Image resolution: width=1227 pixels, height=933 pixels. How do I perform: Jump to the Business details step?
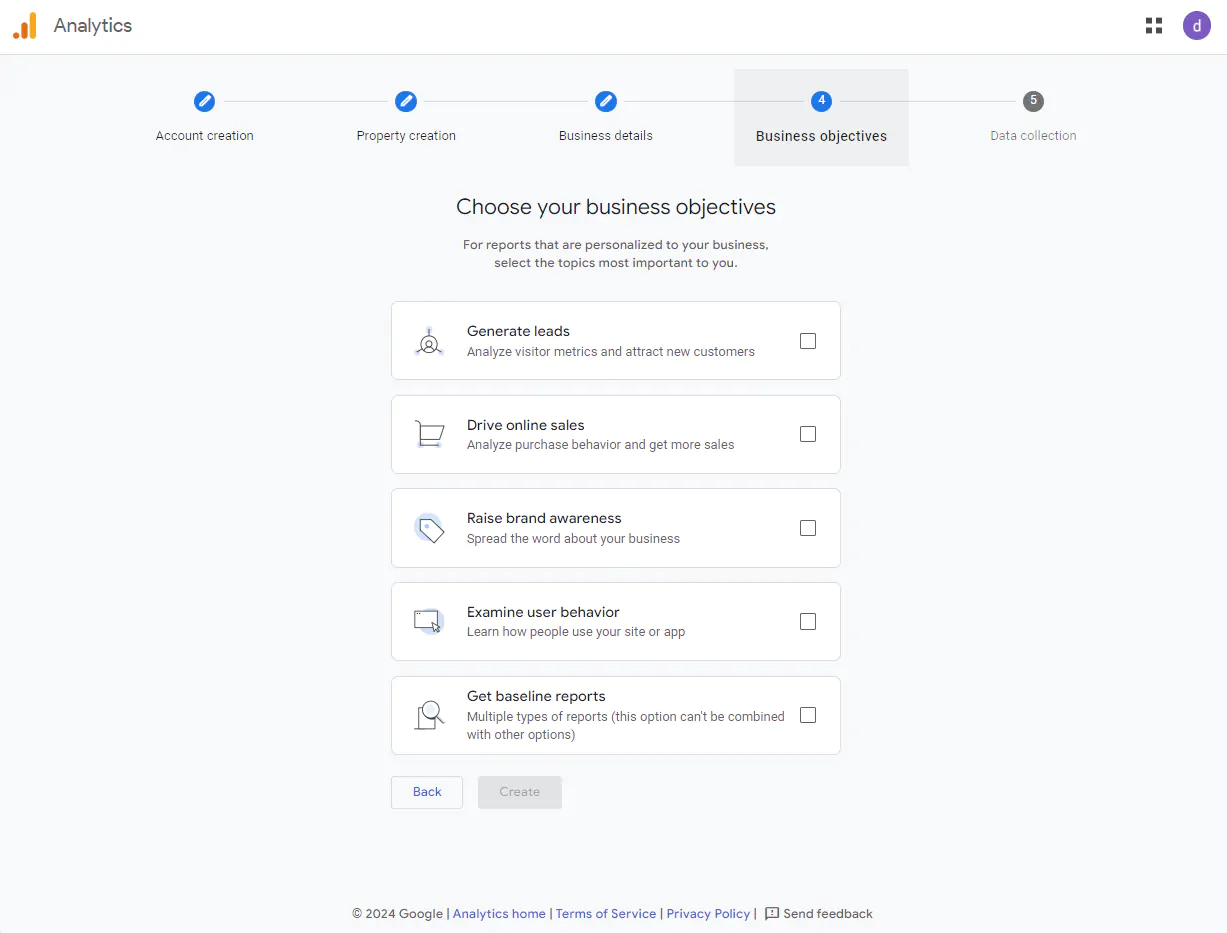coord(606,102)
